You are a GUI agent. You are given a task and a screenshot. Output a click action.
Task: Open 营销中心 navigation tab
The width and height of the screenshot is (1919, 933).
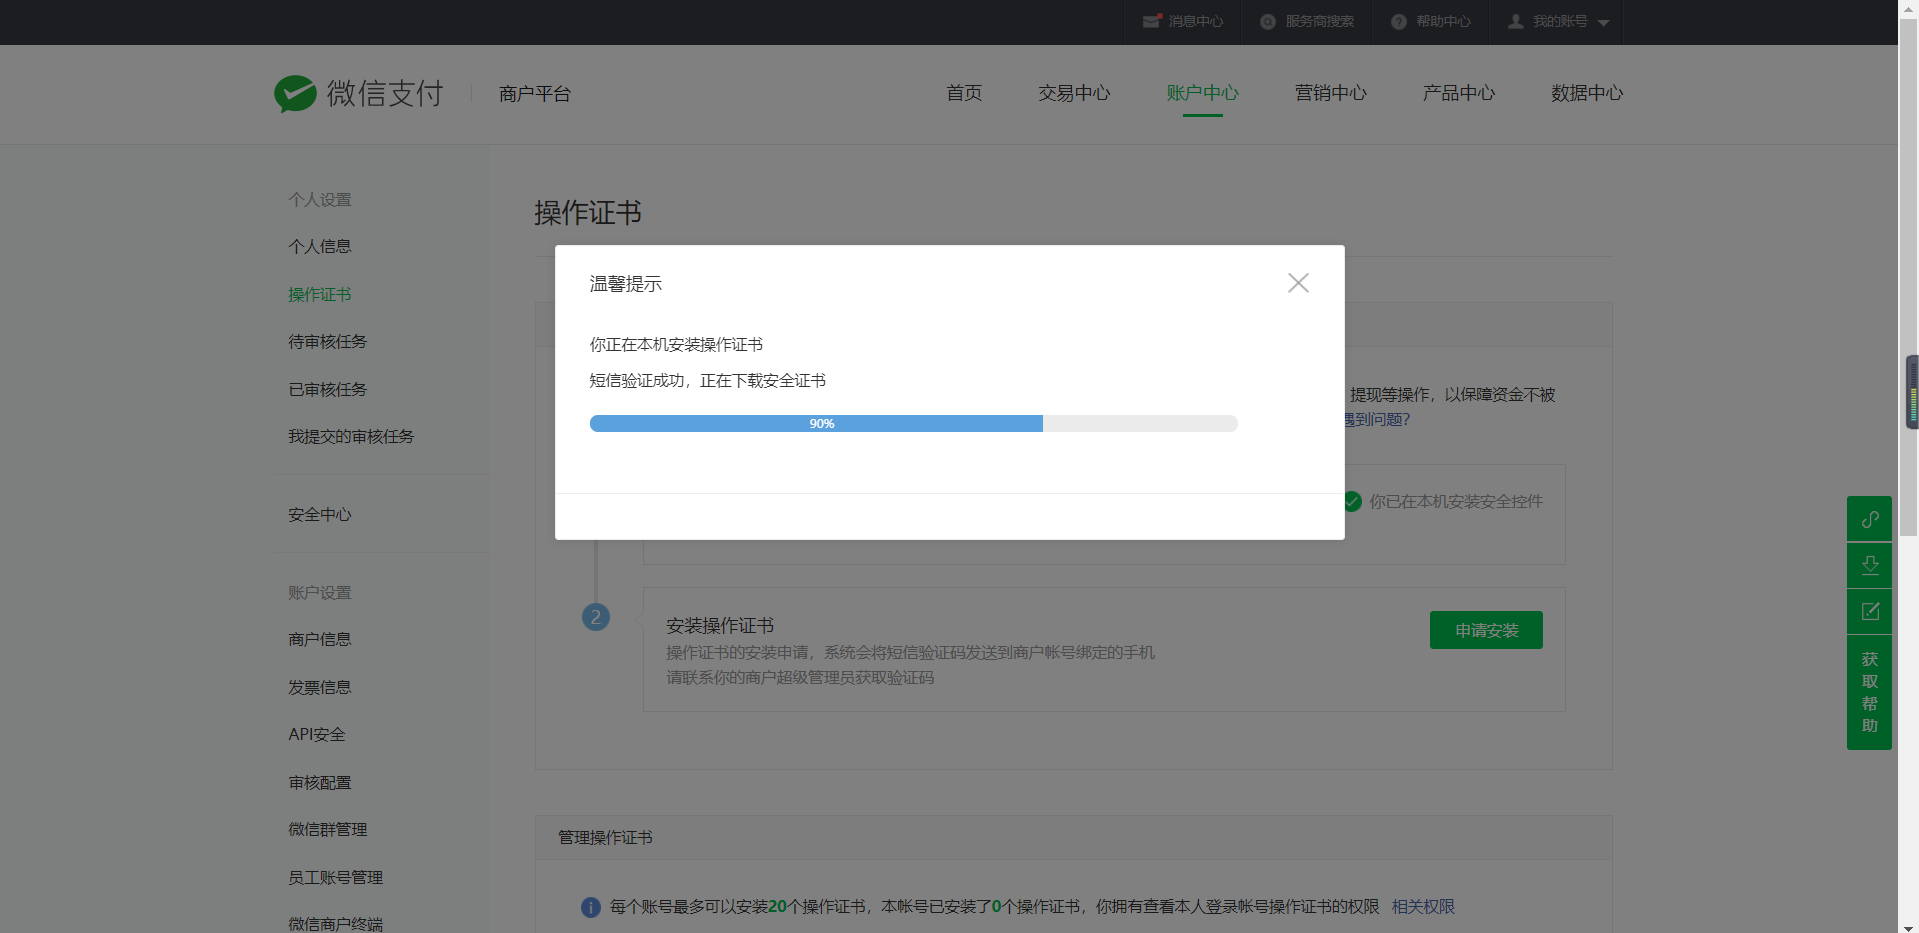[x=1330, y=93]
